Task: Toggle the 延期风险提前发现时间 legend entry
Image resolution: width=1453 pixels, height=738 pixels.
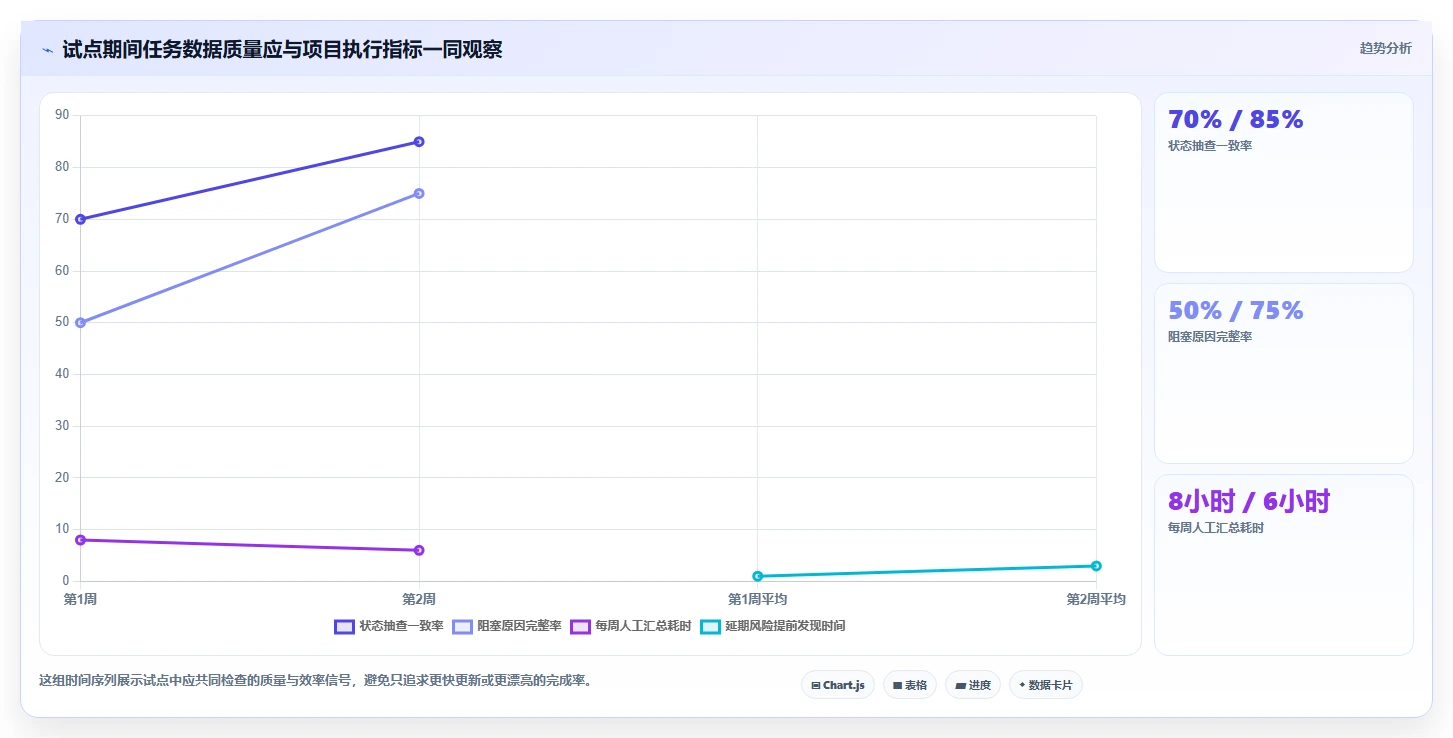Action: pos(773,626)
